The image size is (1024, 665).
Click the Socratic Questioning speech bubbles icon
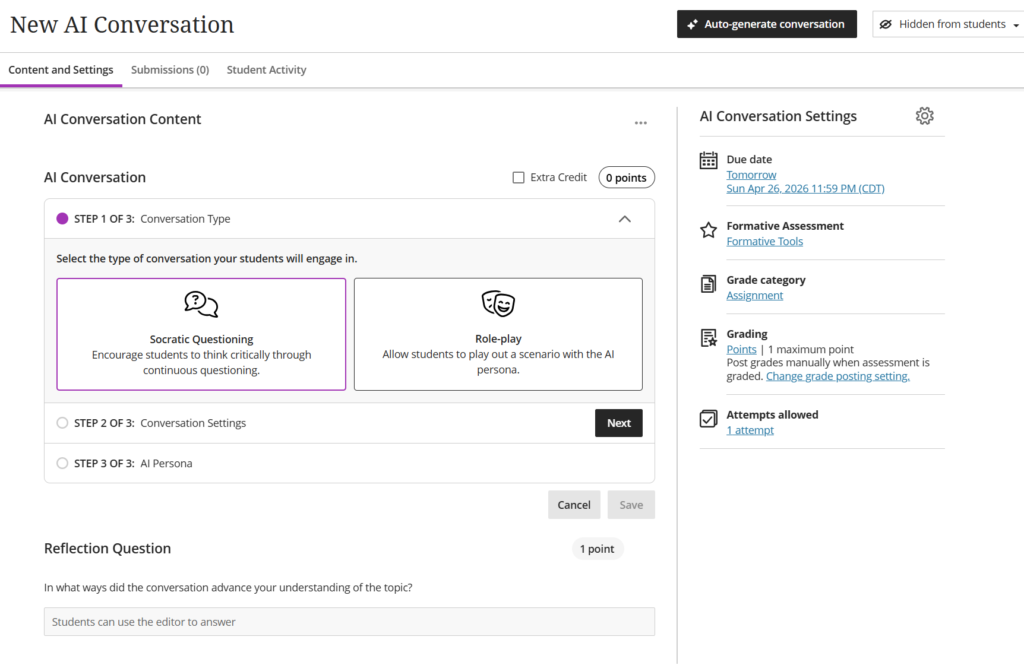[x=201, y=304]
